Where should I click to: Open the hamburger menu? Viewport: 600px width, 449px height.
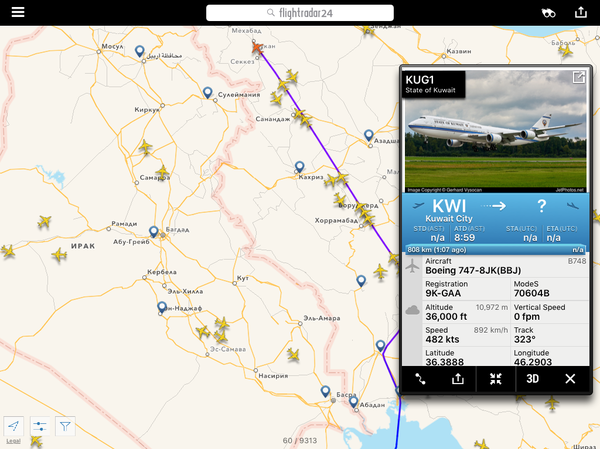pyautogui.click(x=18, y=12)
